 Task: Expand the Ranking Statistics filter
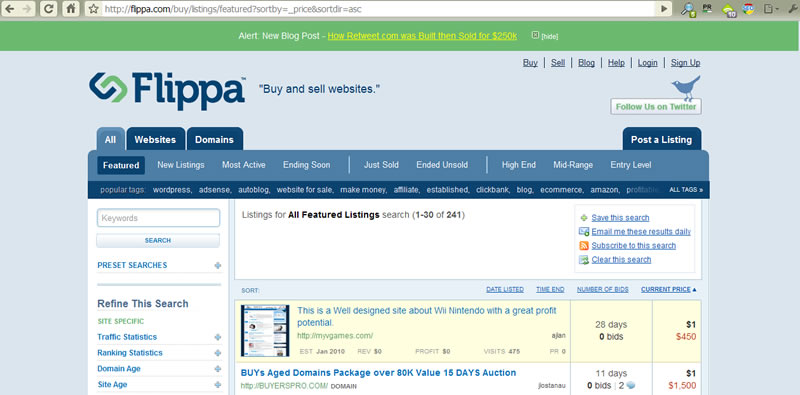(x=218, y=353)
